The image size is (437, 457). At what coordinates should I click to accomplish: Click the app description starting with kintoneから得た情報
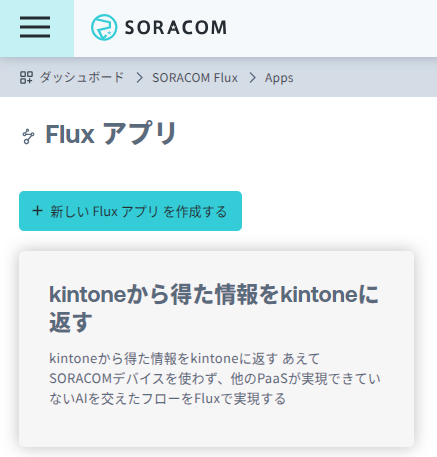[x=215, y=378]
